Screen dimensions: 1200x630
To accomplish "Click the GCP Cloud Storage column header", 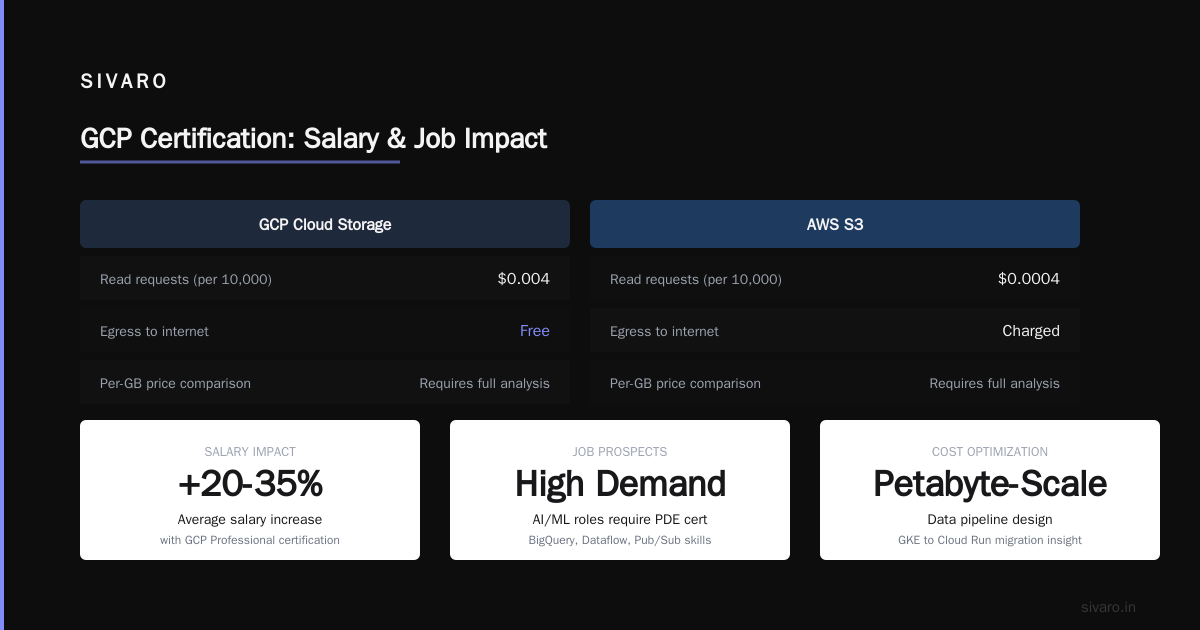I will click(x=325, y=224).
